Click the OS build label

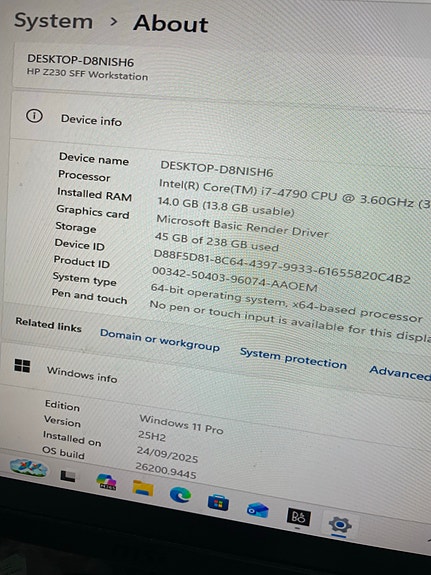[x=63, y=453]
